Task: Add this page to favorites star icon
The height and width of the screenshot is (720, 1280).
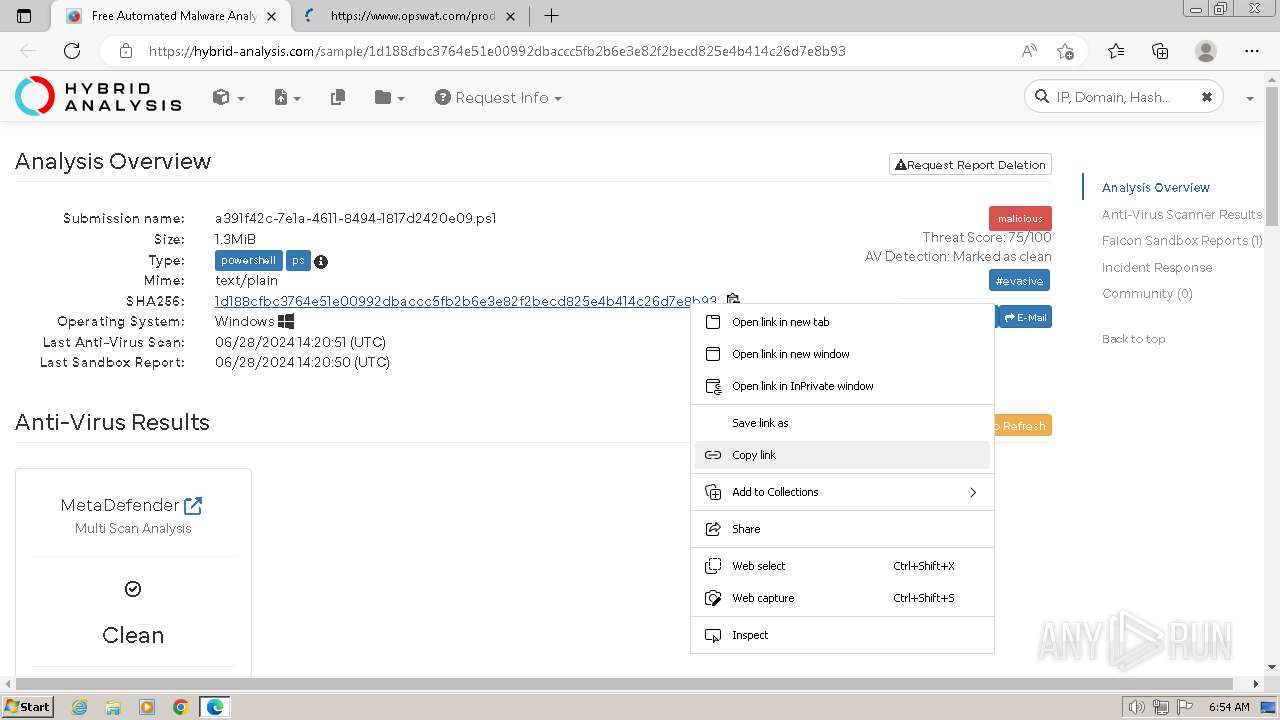Action: [1066, 51]
